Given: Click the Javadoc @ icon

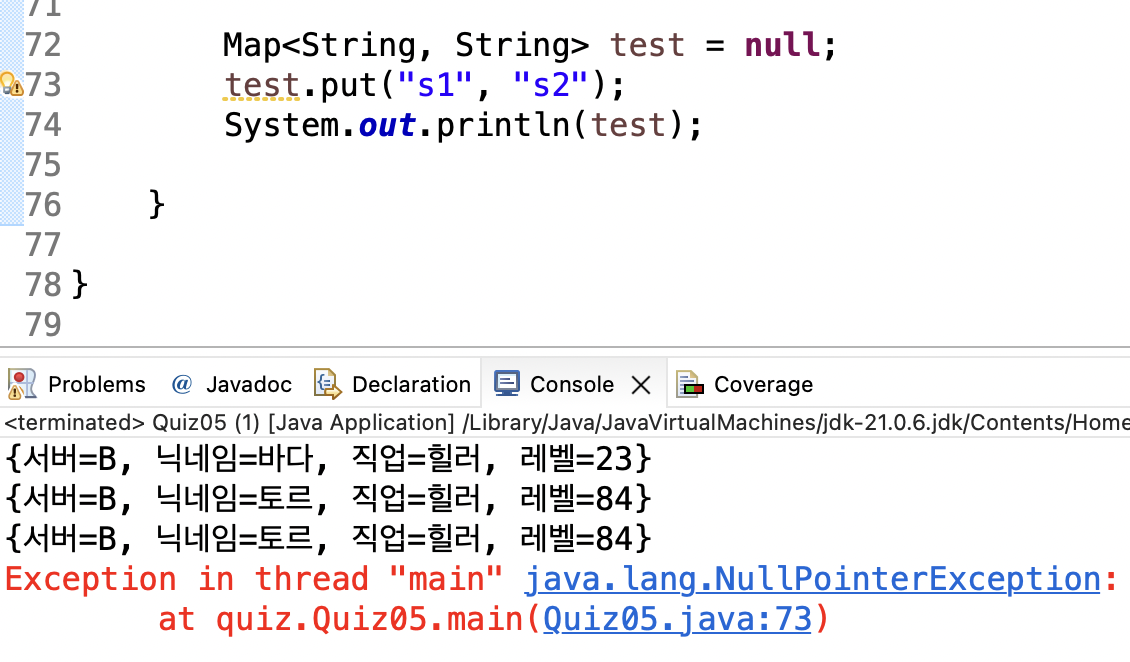Looking at the screenshot, I should [181, 384].
